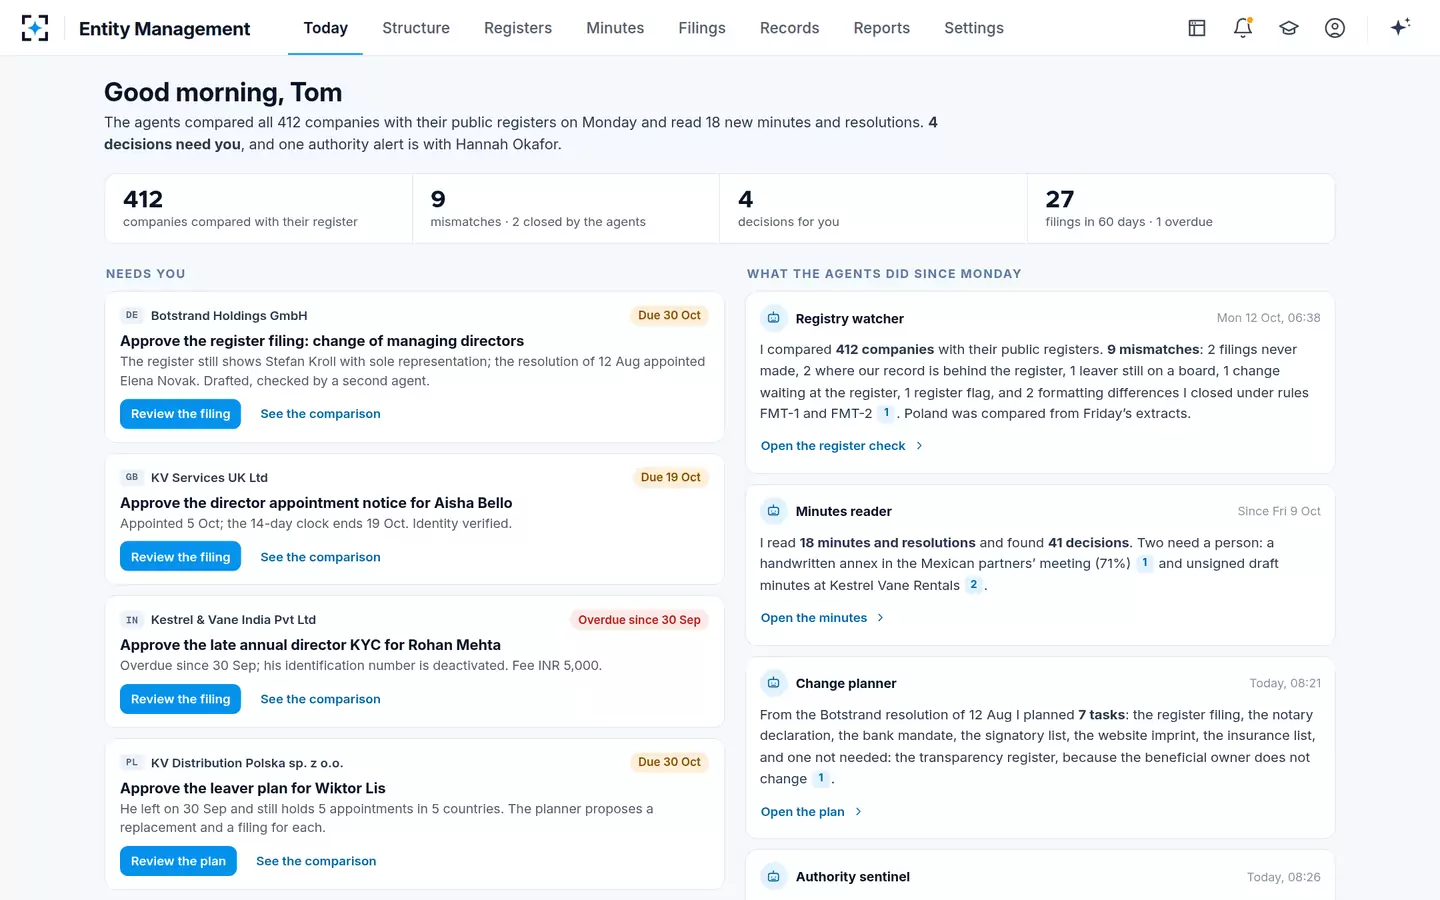
Task: Click the 4 decisions for you tile
Action: point(873,209)
